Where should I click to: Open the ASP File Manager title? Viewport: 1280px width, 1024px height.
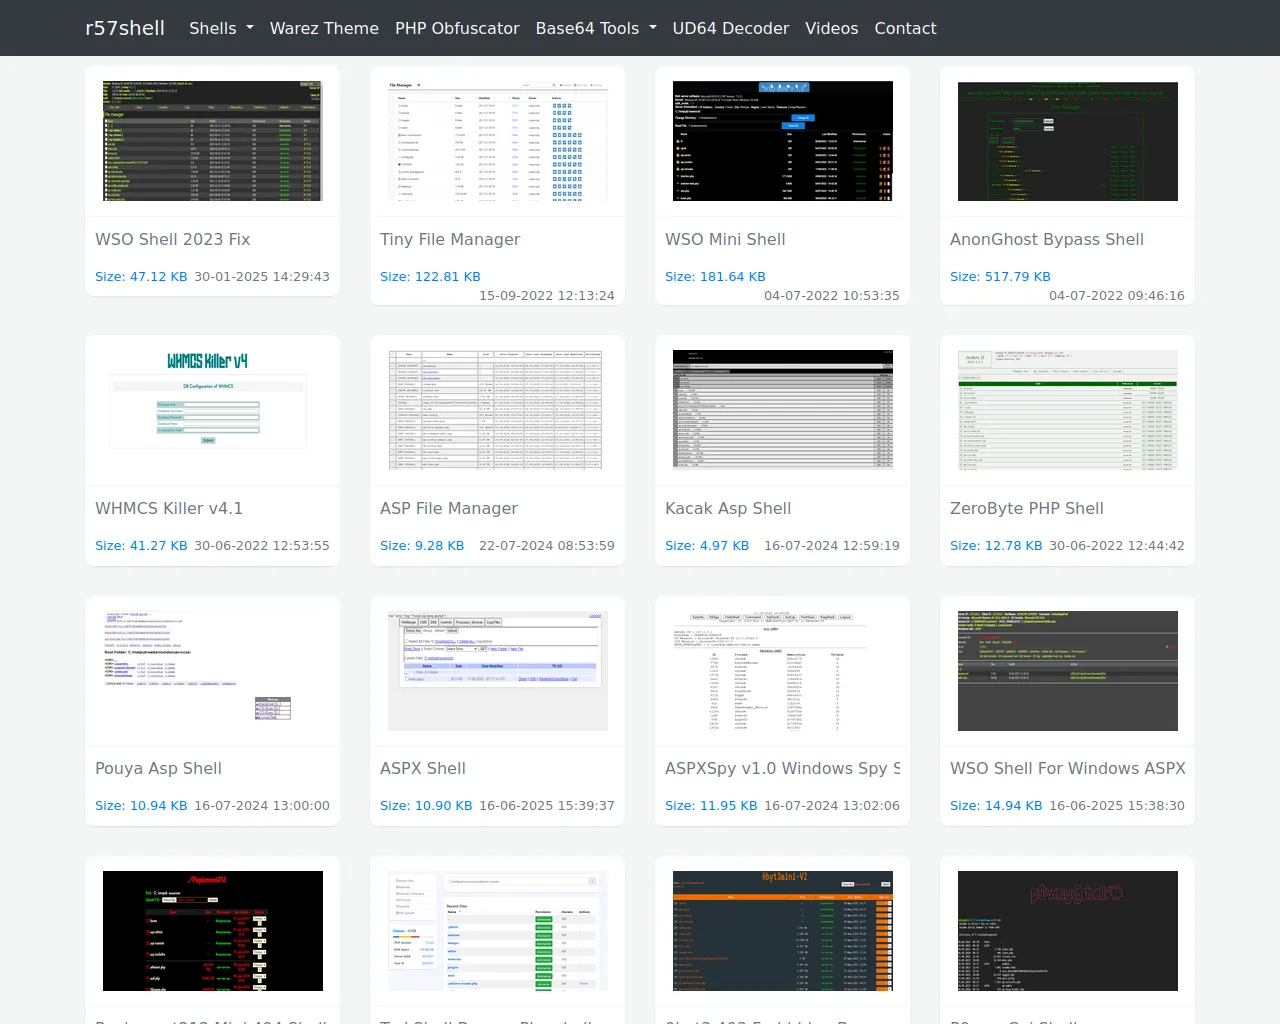[x=449, y=508]
